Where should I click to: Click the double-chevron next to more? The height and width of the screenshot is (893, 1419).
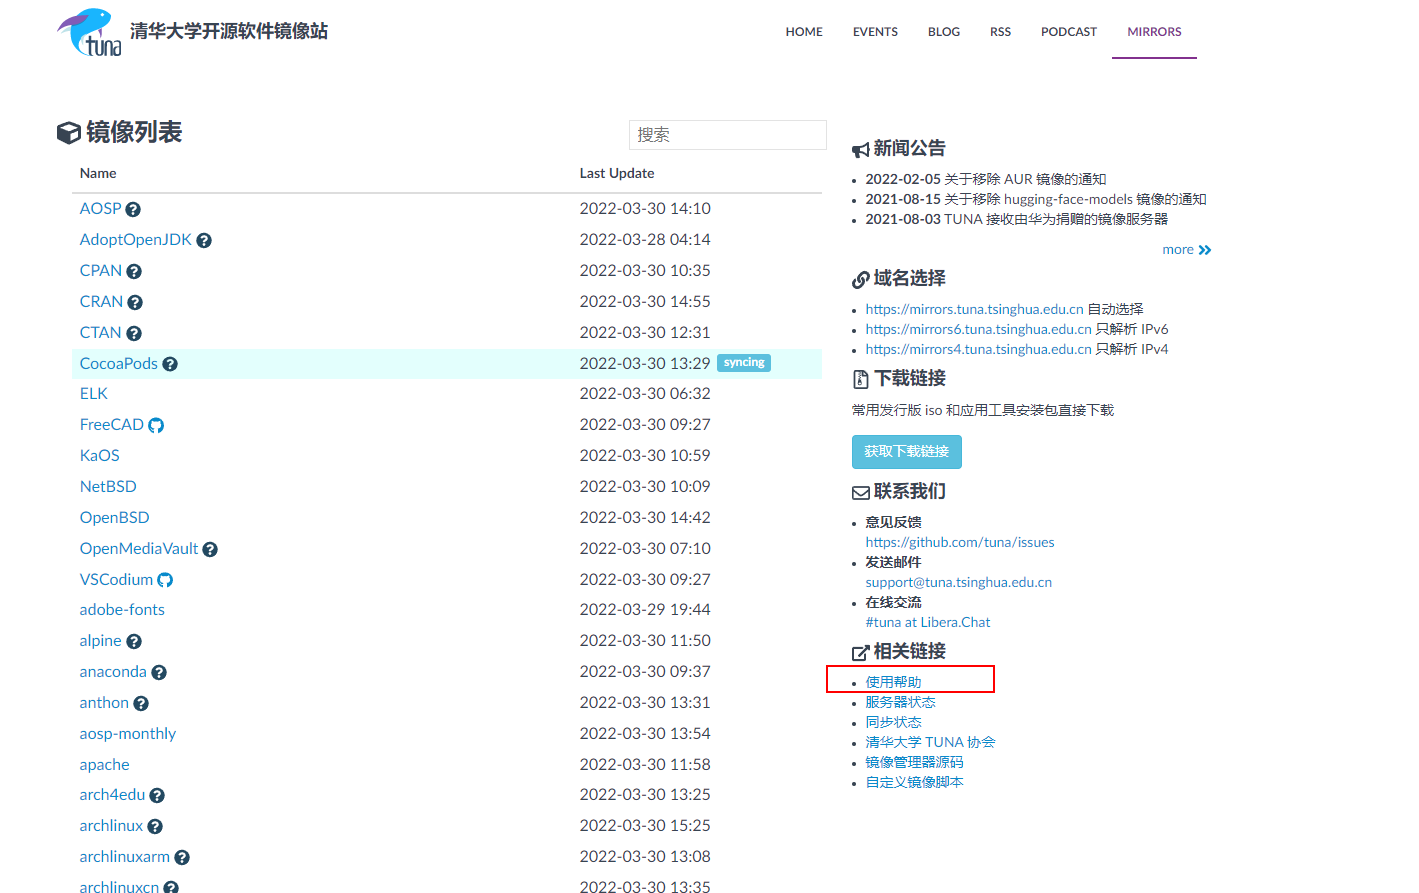(1205, 250)
